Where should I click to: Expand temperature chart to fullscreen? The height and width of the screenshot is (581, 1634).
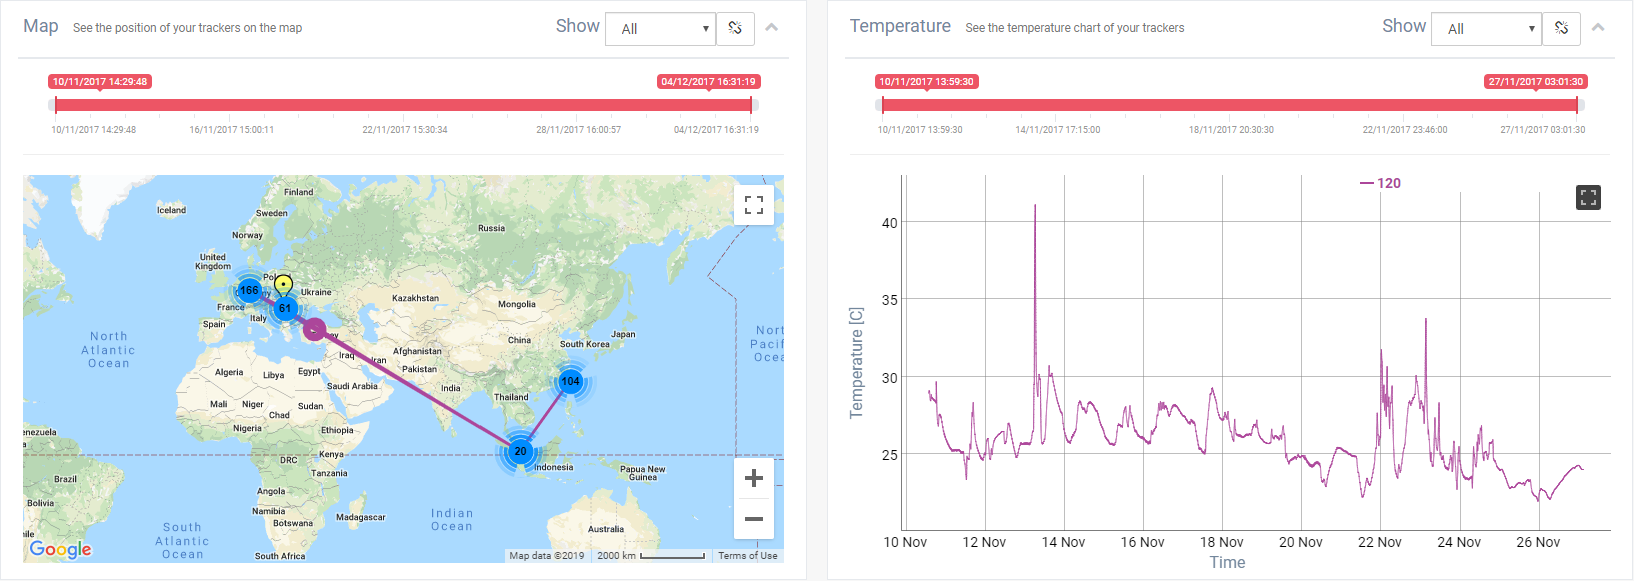(x=1588, y=198)
